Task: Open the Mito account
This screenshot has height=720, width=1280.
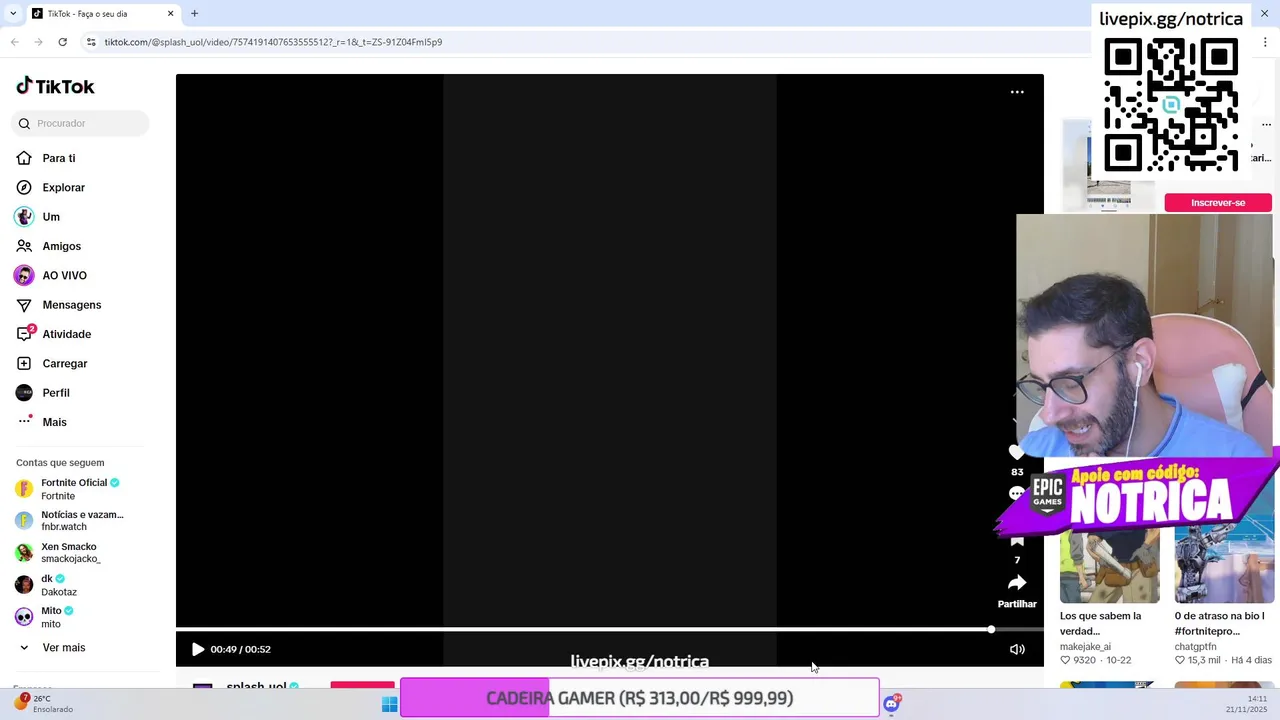Action: point(45,617)
